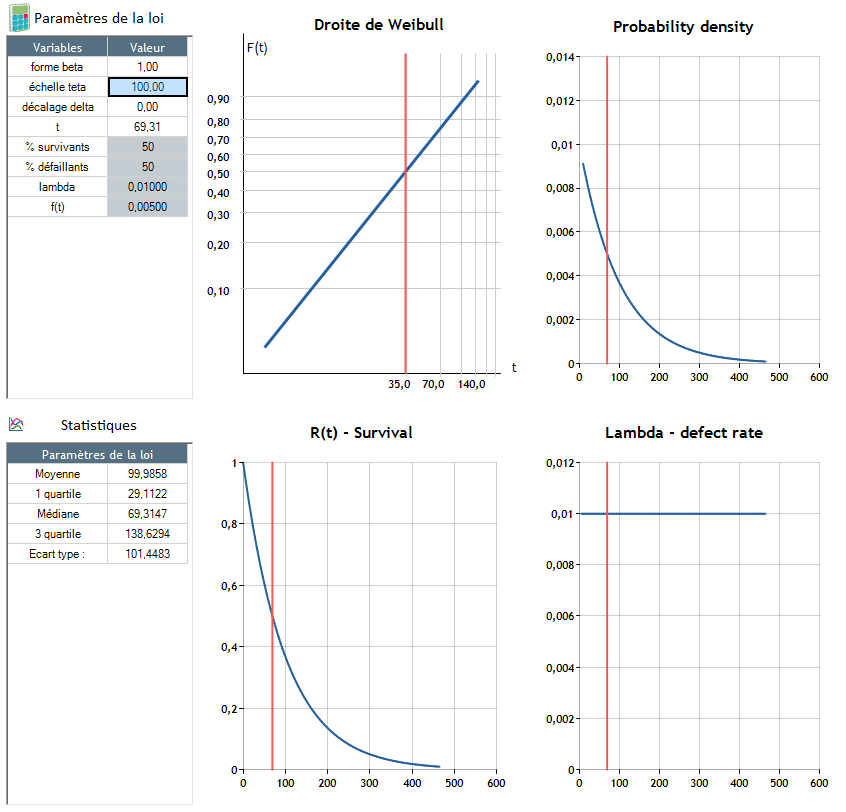Screen dimensions: 846x812
Task: Click the Ecart type row label
Action: click(x=57, y=554)
